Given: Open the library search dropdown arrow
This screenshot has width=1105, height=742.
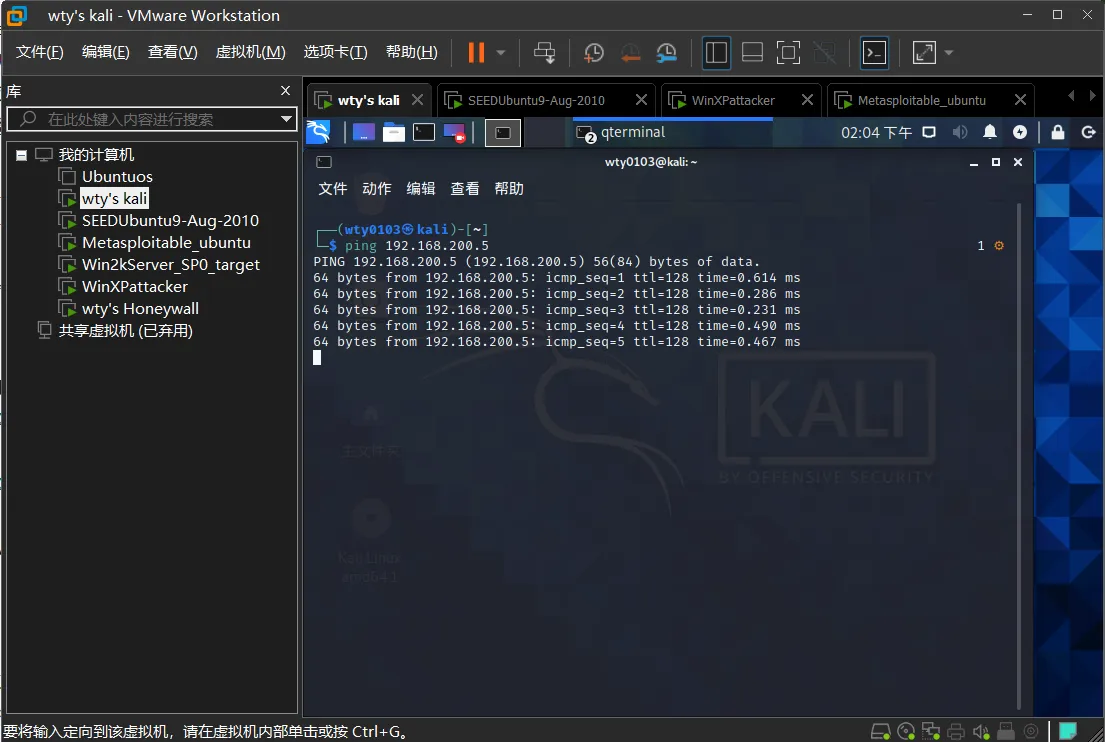Looking at the screenshot, I should click(286, 119).
